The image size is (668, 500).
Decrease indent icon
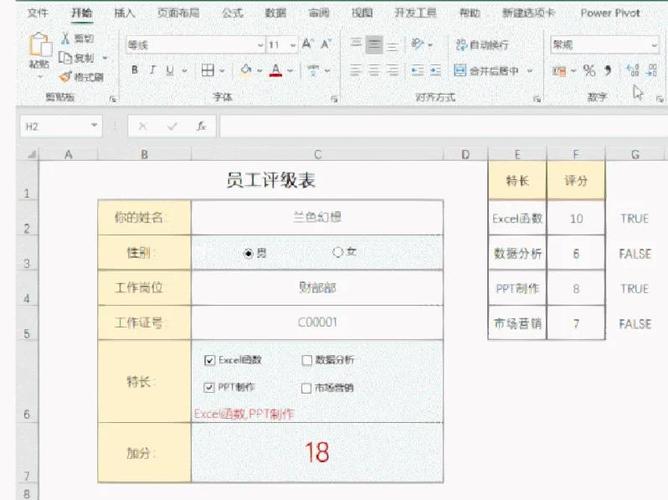[418, 70]
